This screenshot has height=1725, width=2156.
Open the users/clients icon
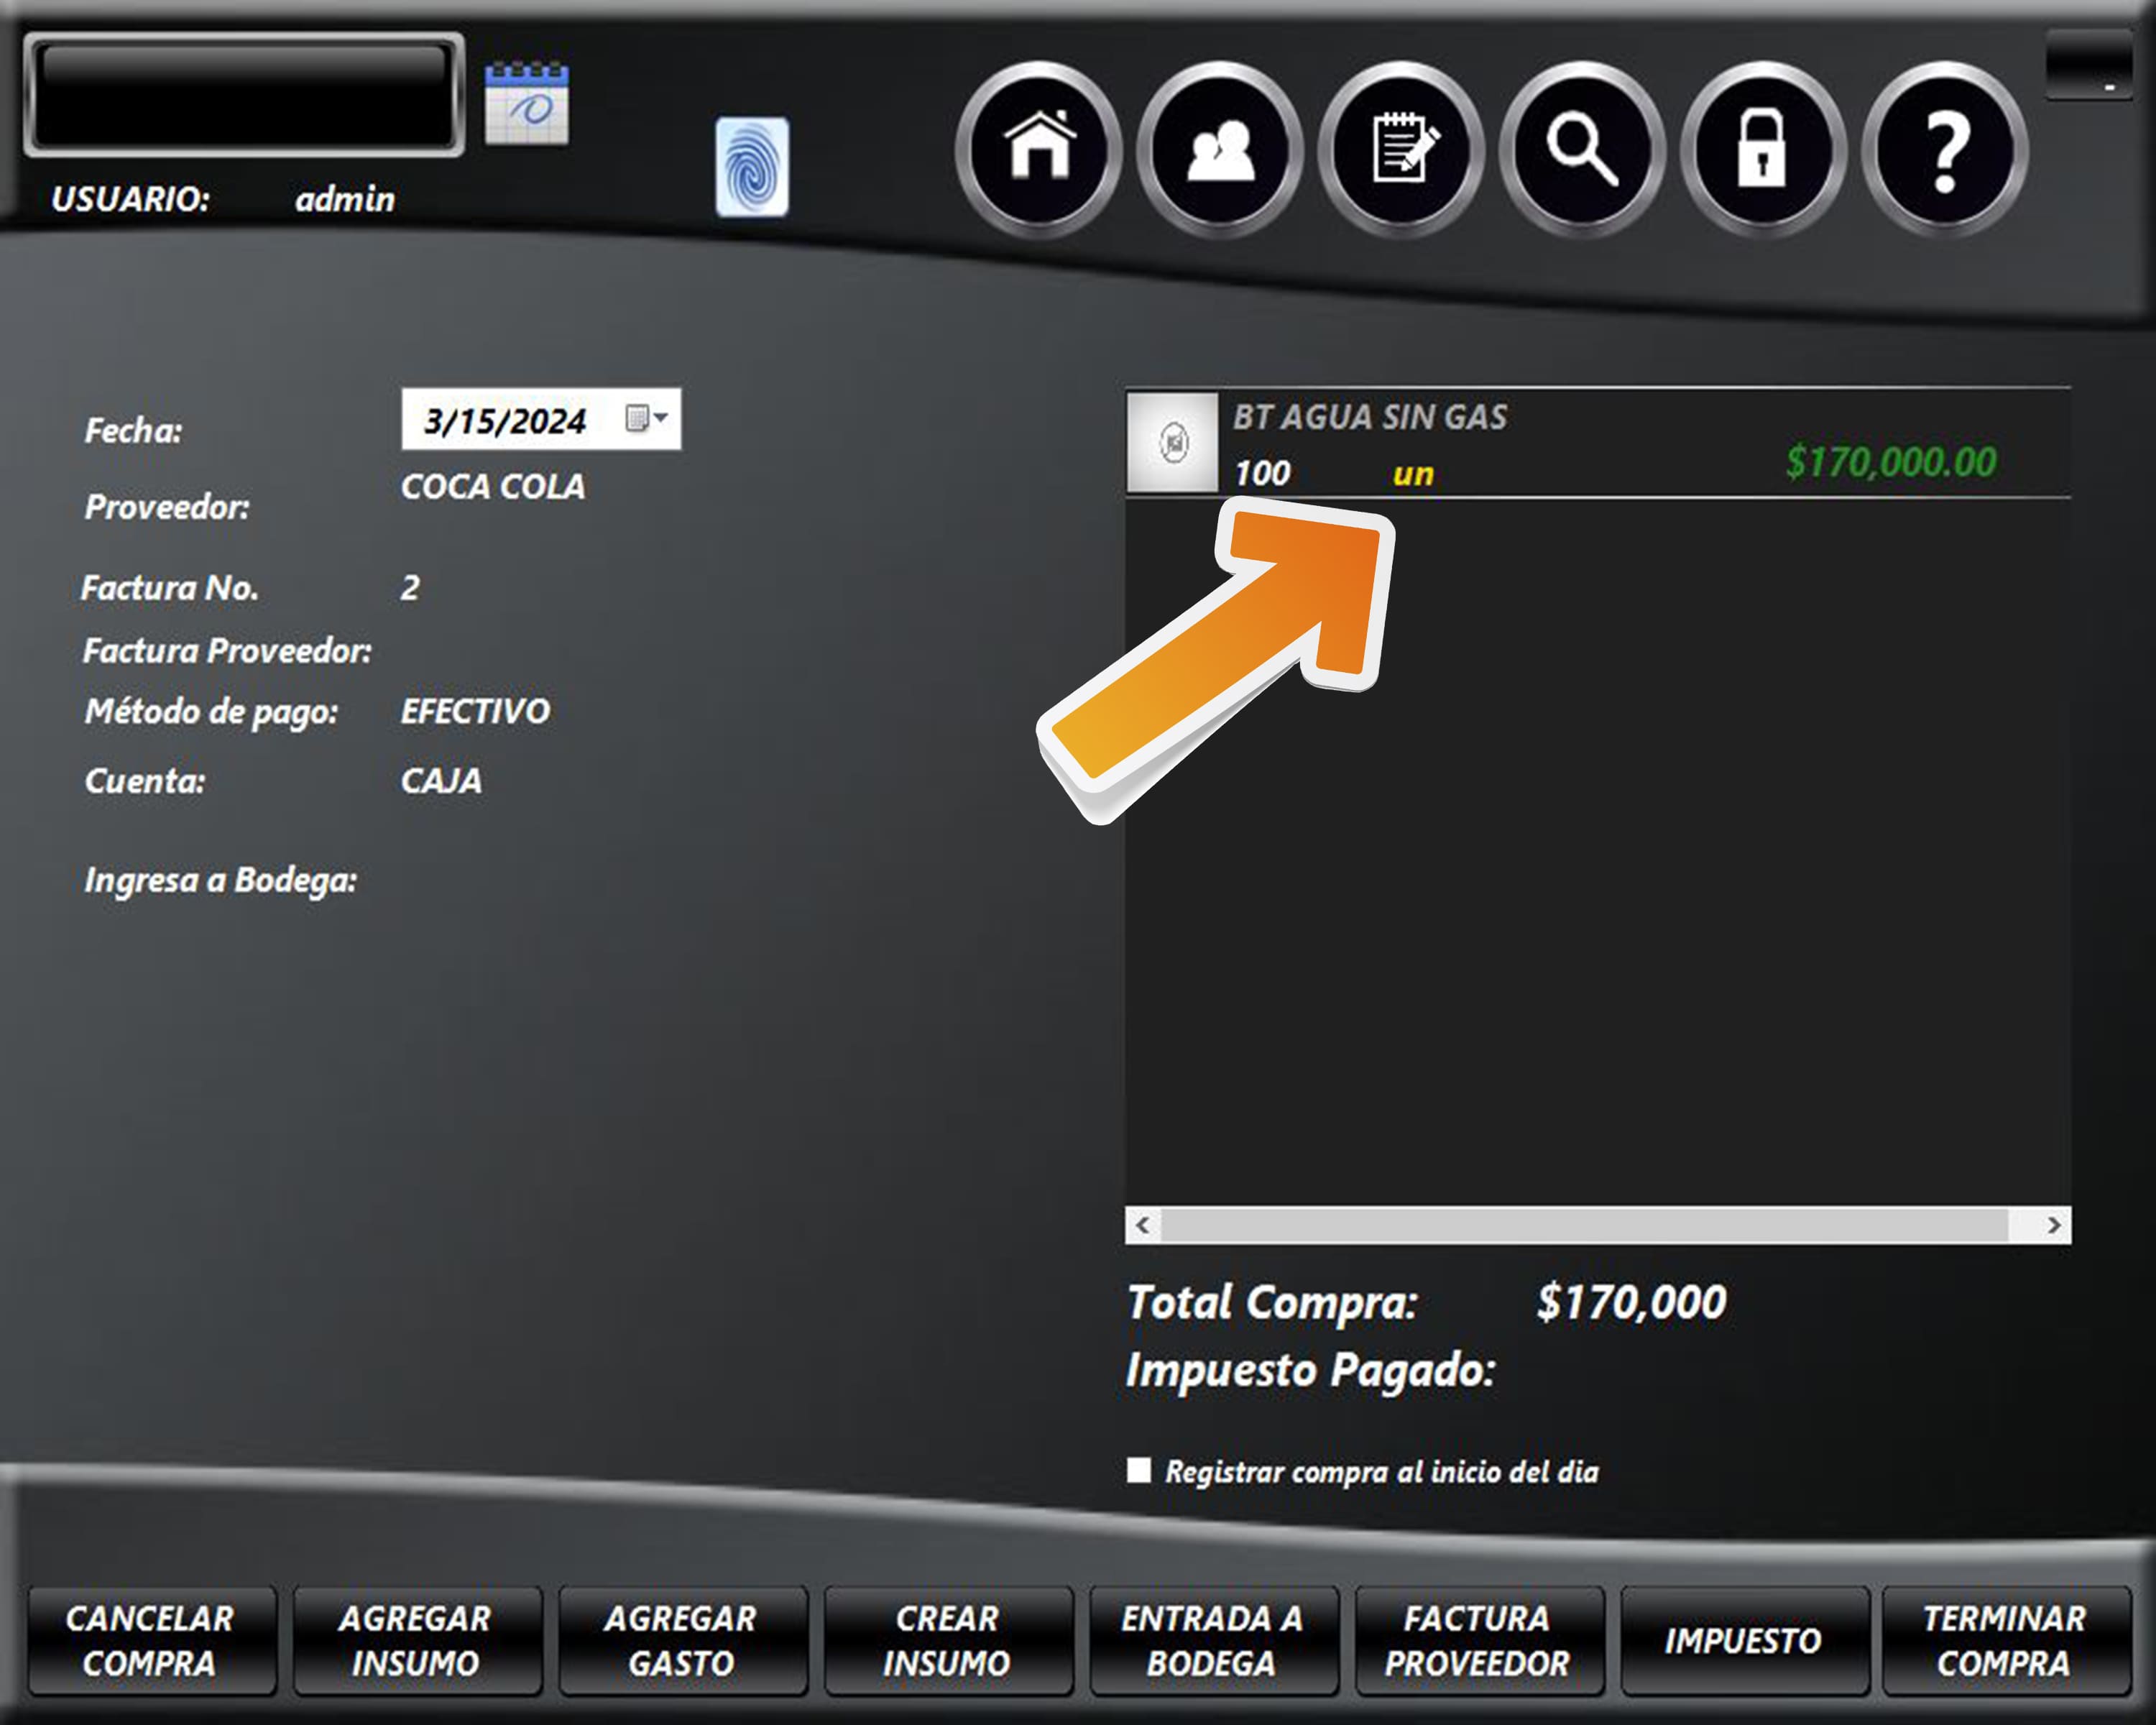point(1220,150)
